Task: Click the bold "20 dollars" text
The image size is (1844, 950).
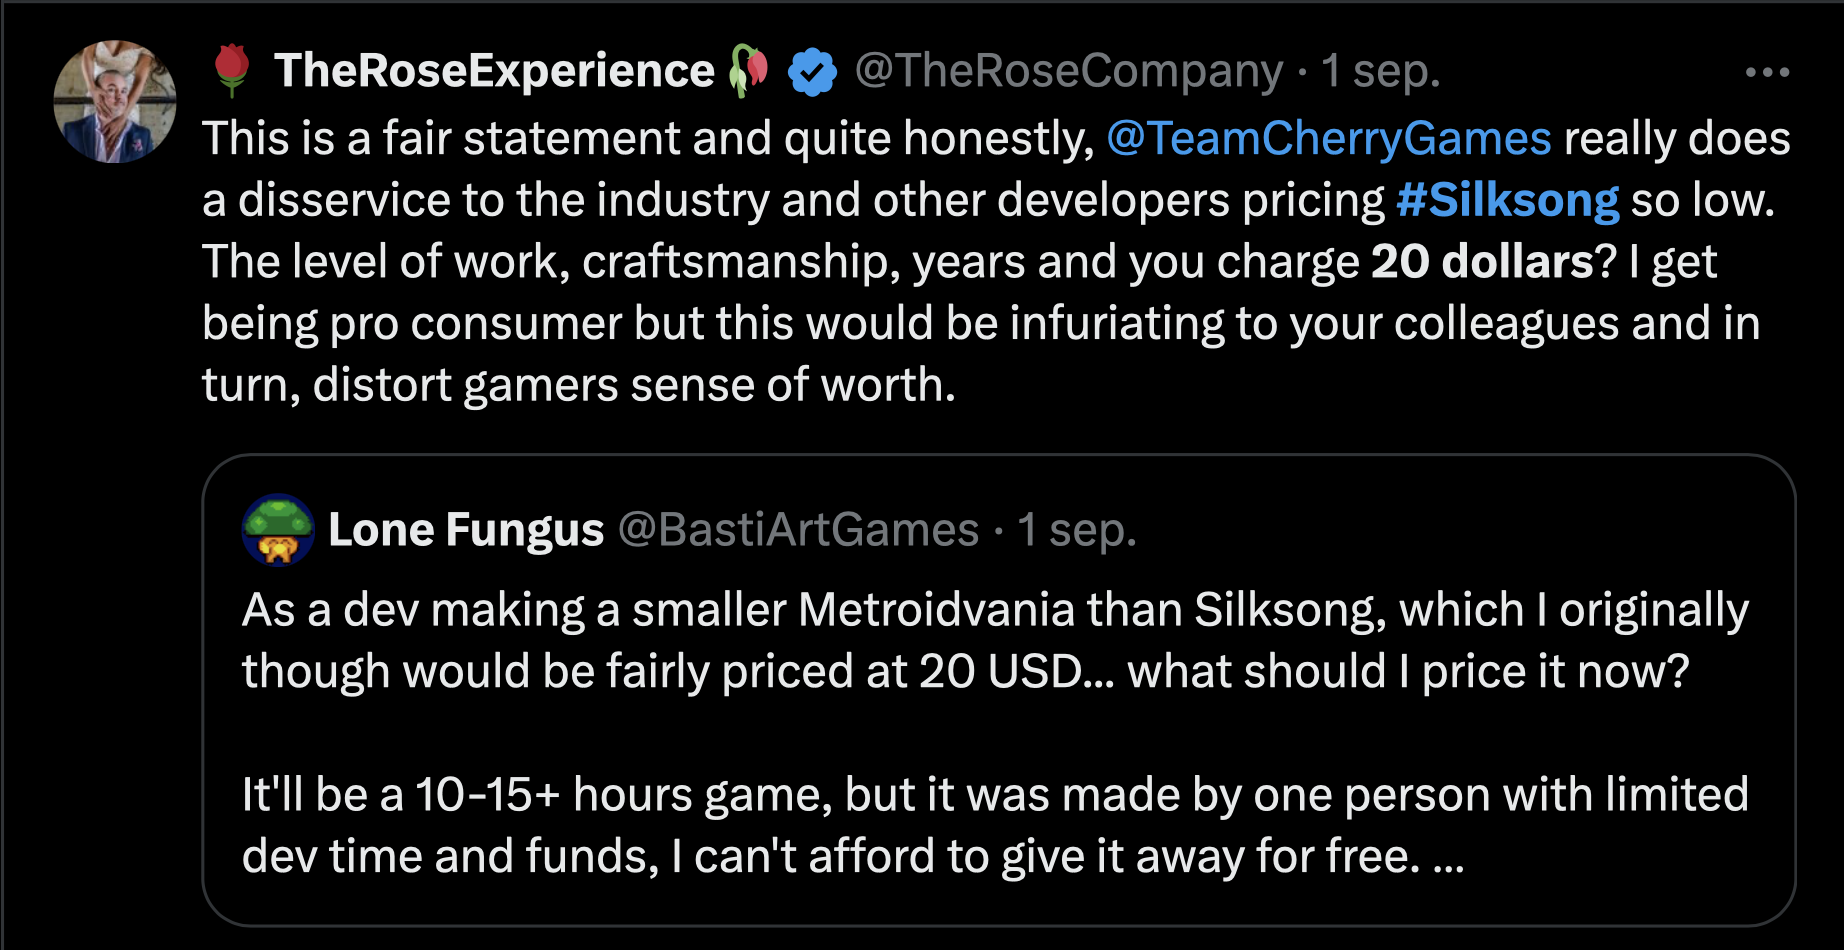Action: click(1482, 262)
